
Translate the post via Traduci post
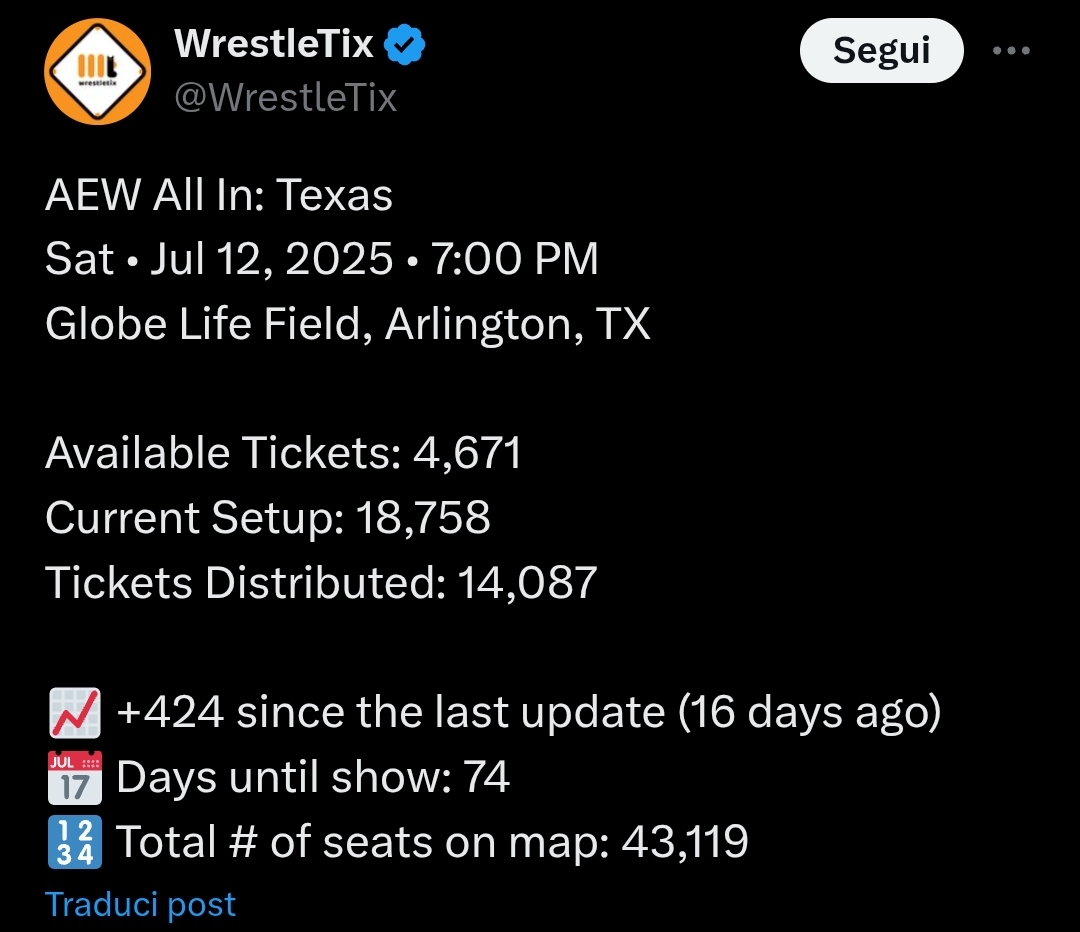coord(141,904)
